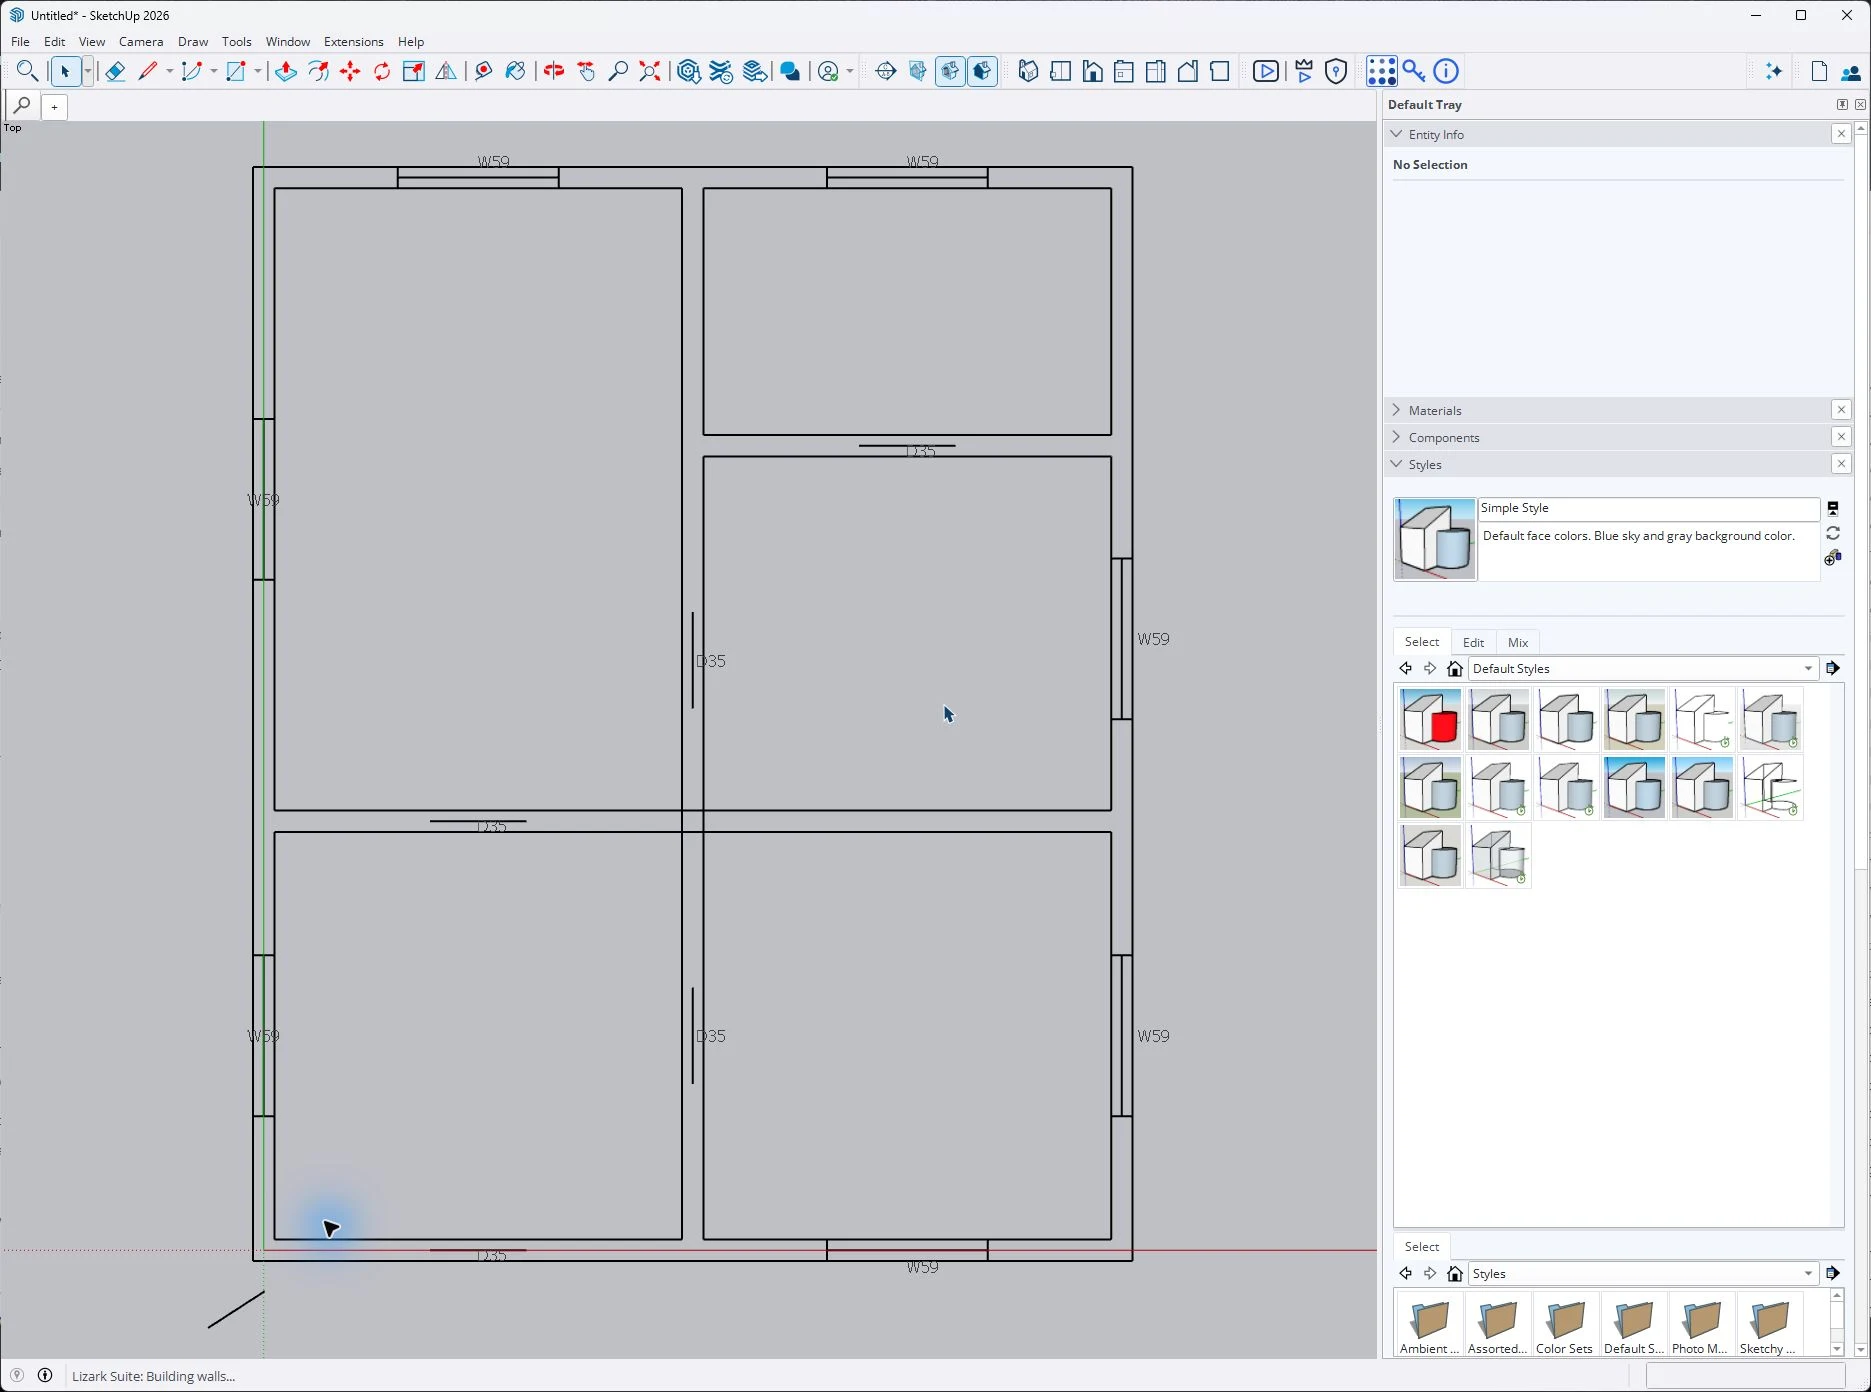The height and width of the screenshot is (1392, 1871).
Task: Open the 3D Warehouse
Action: pyautogui.click(x=688, y=71)
